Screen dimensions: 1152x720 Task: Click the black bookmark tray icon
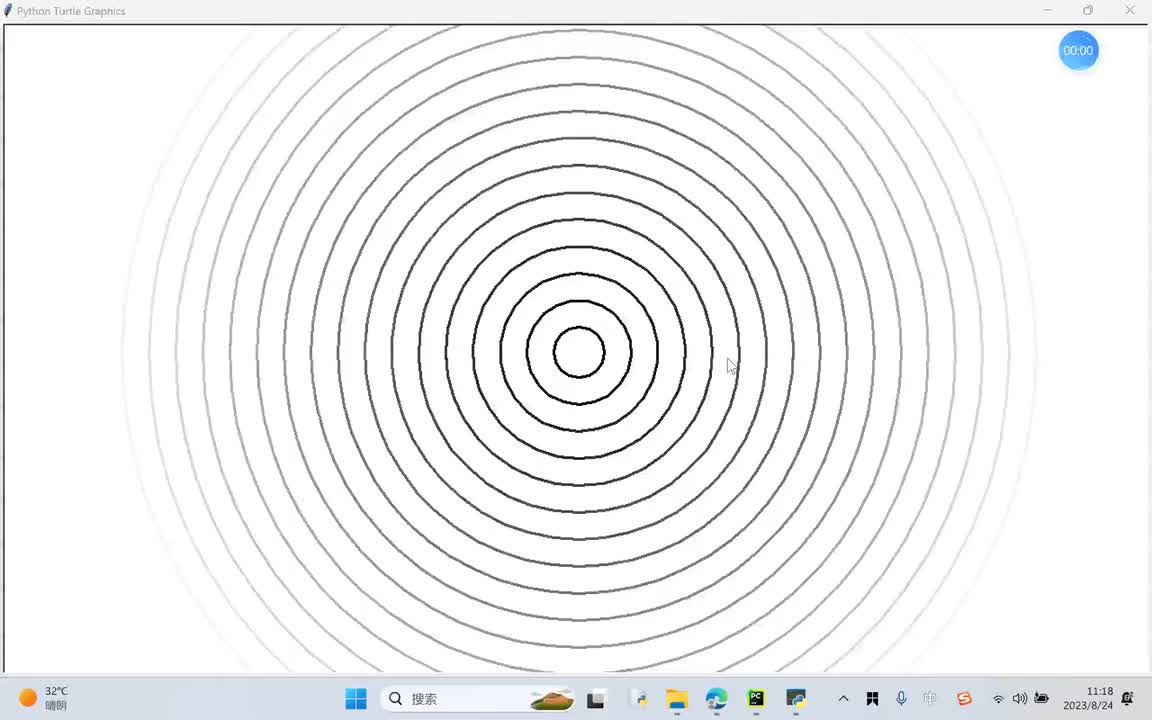point(872,699)
